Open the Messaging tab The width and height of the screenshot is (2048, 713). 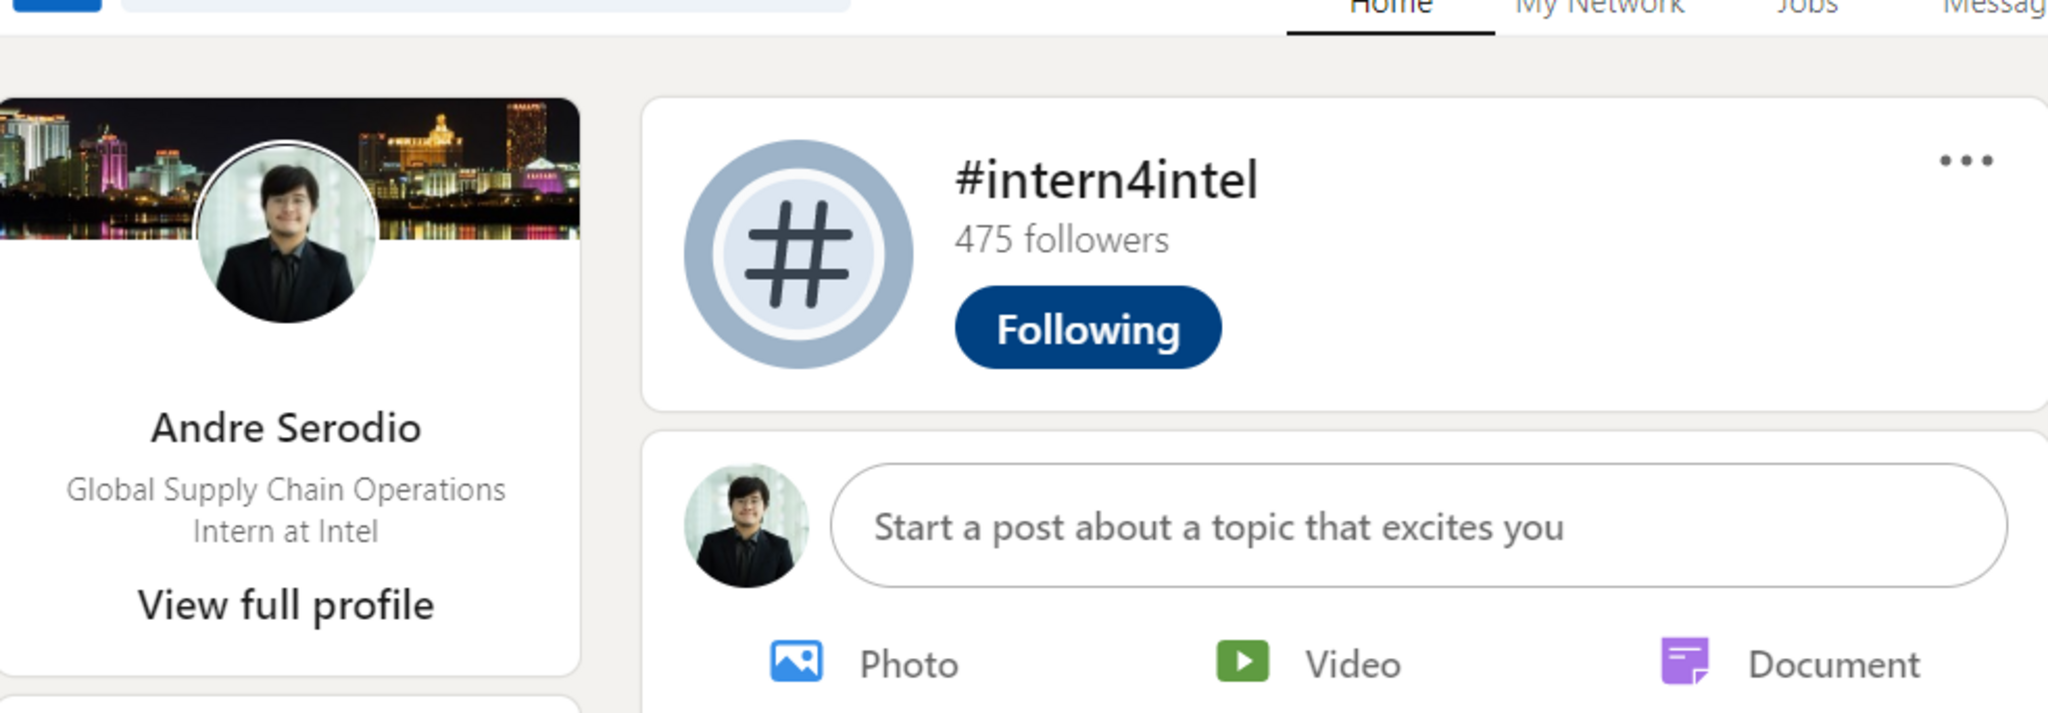1995,8
